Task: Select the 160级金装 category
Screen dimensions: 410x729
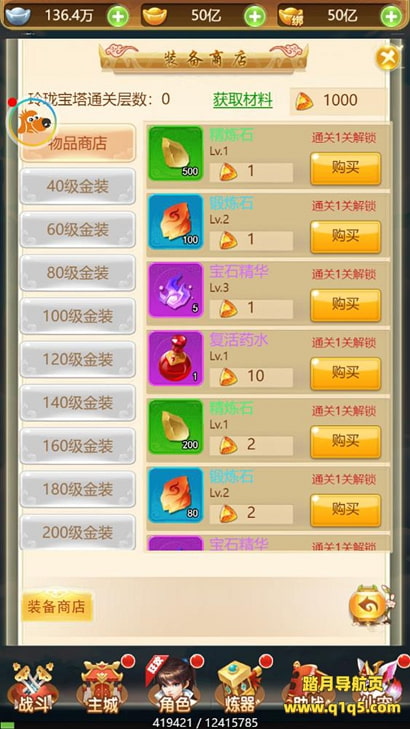Action: click(78, 446)
